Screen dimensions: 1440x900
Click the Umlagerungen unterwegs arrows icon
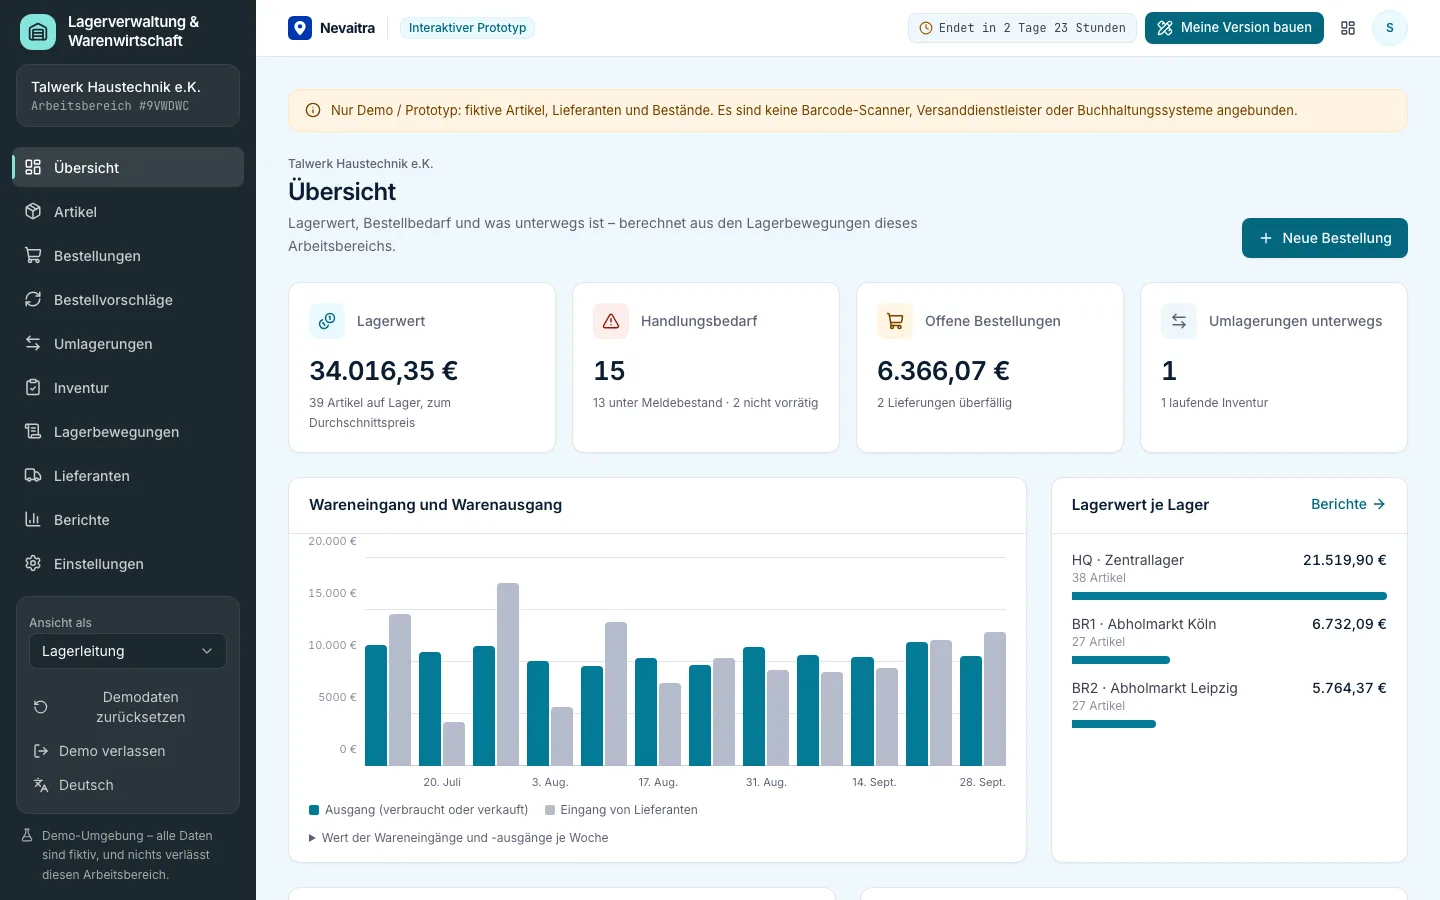coord(1179,321)
